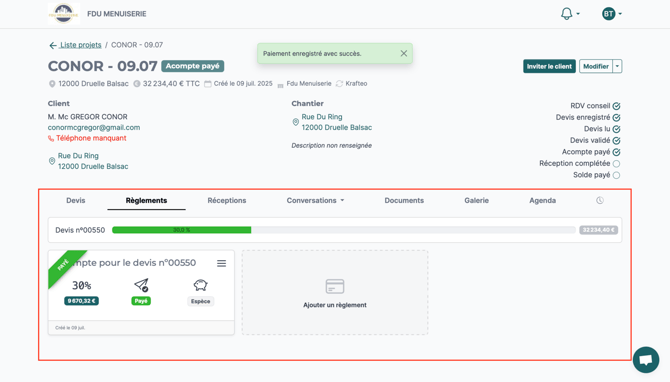Open the Galerie tab
The image size is (670, 382).
pyautogui.click(x=476, y=200)
